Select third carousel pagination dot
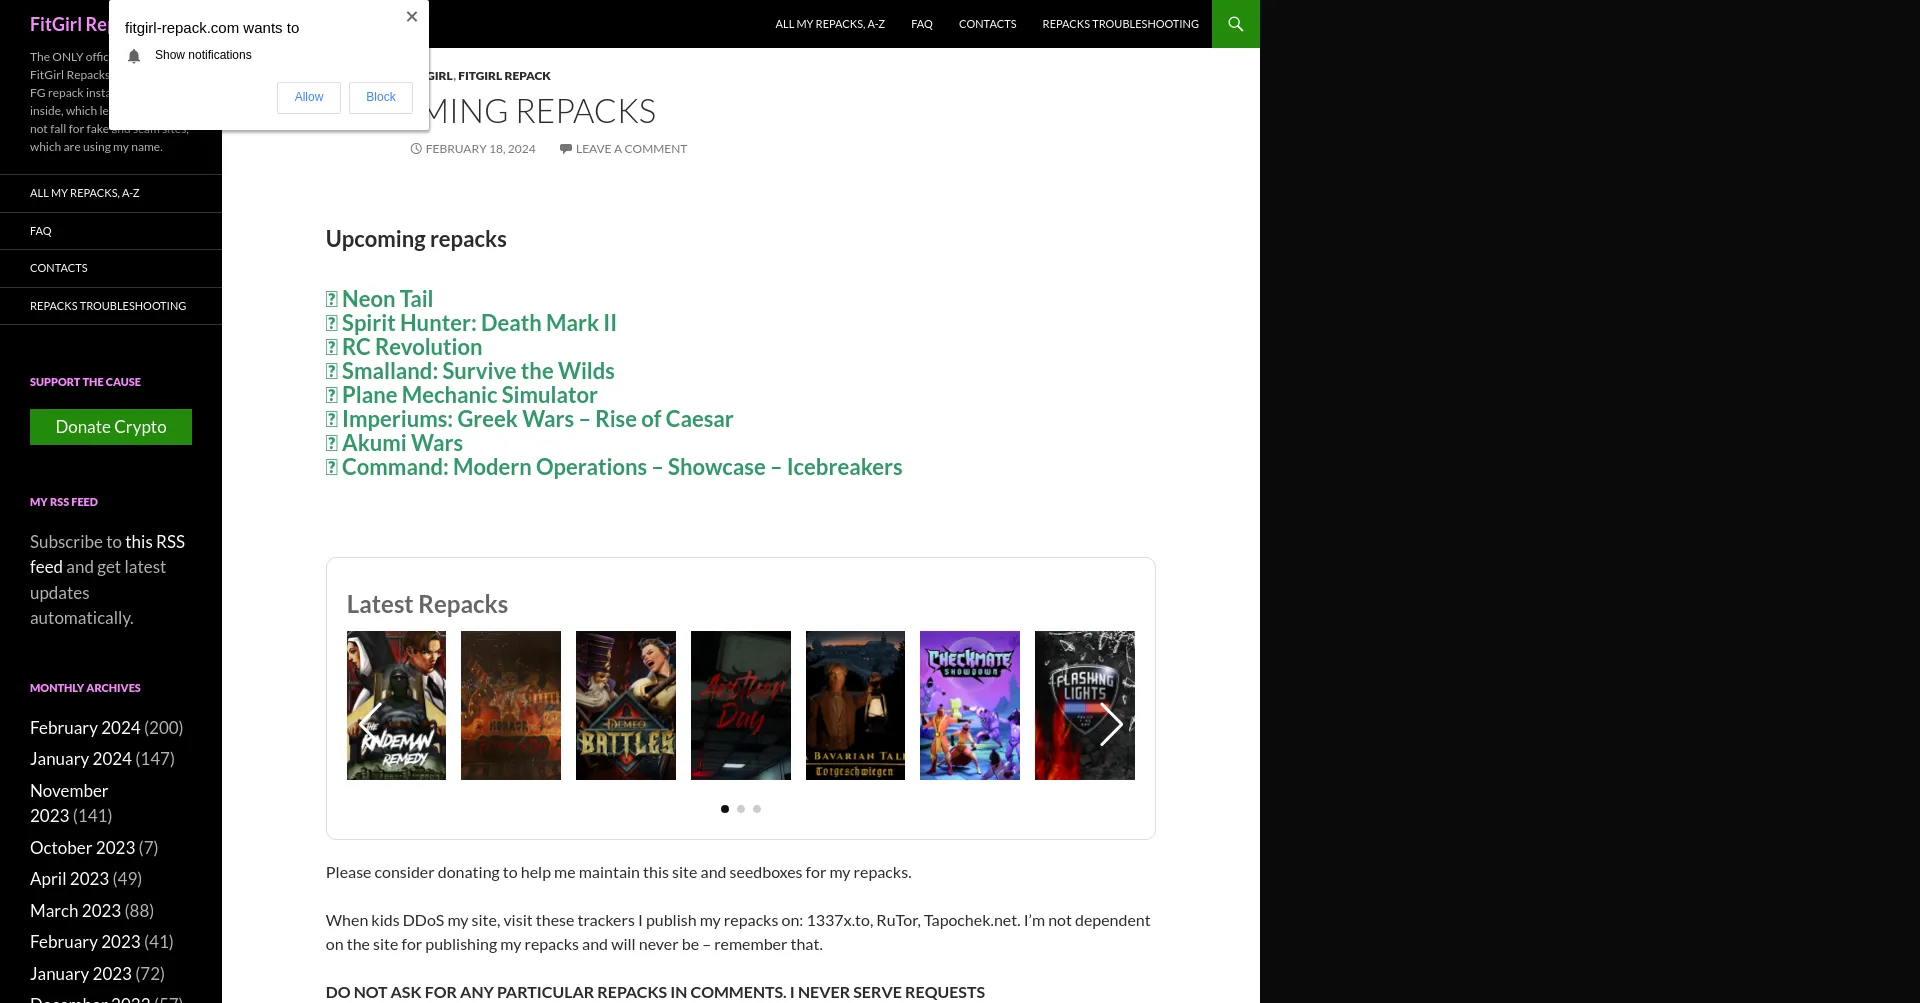Viewport: 1920px width, 1003px height. (757, 809)
